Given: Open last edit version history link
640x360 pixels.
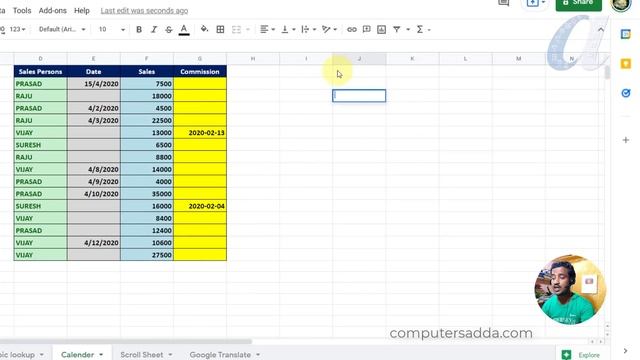Looking at the screenshot, I should pos(144,11).
